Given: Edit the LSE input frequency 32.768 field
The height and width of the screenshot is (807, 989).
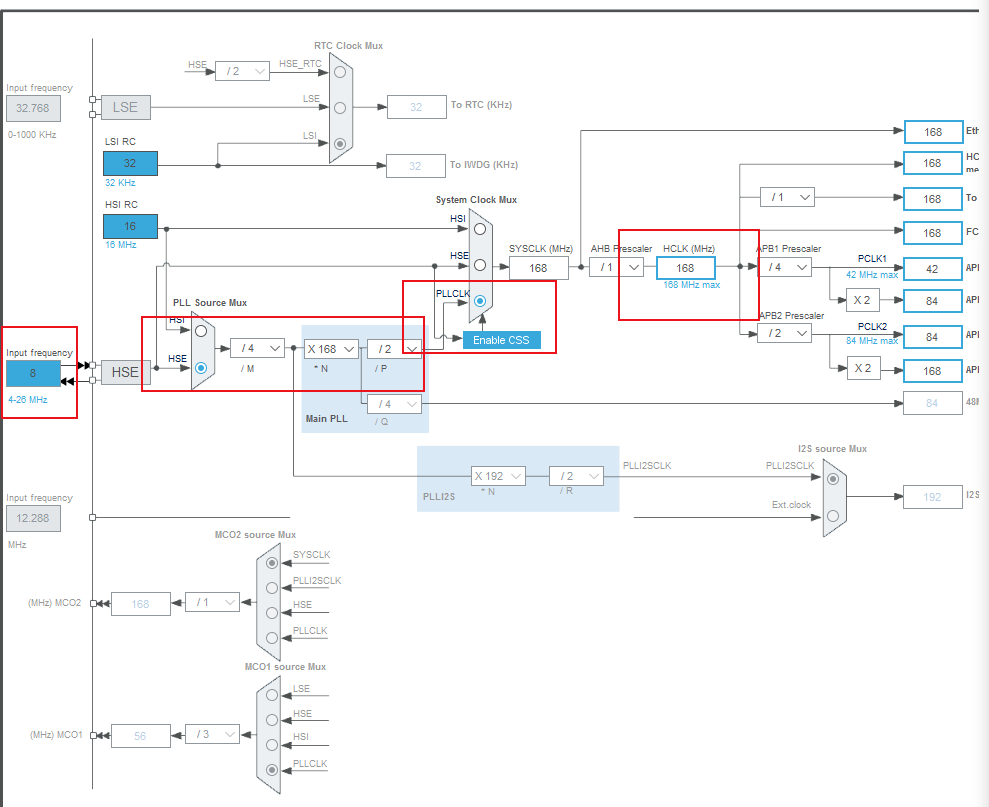Looking at the screenshot, I should pos(32,107).
